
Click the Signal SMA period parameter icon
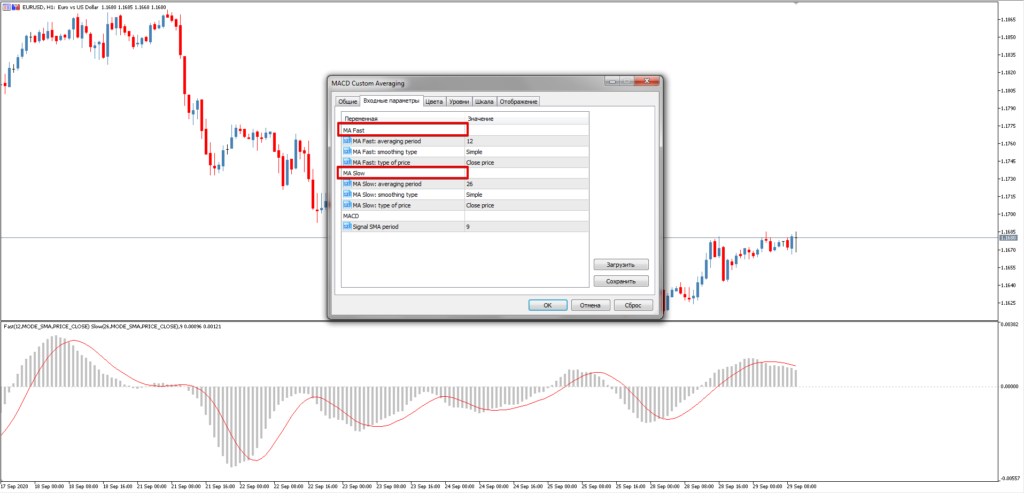click(347, 226)
